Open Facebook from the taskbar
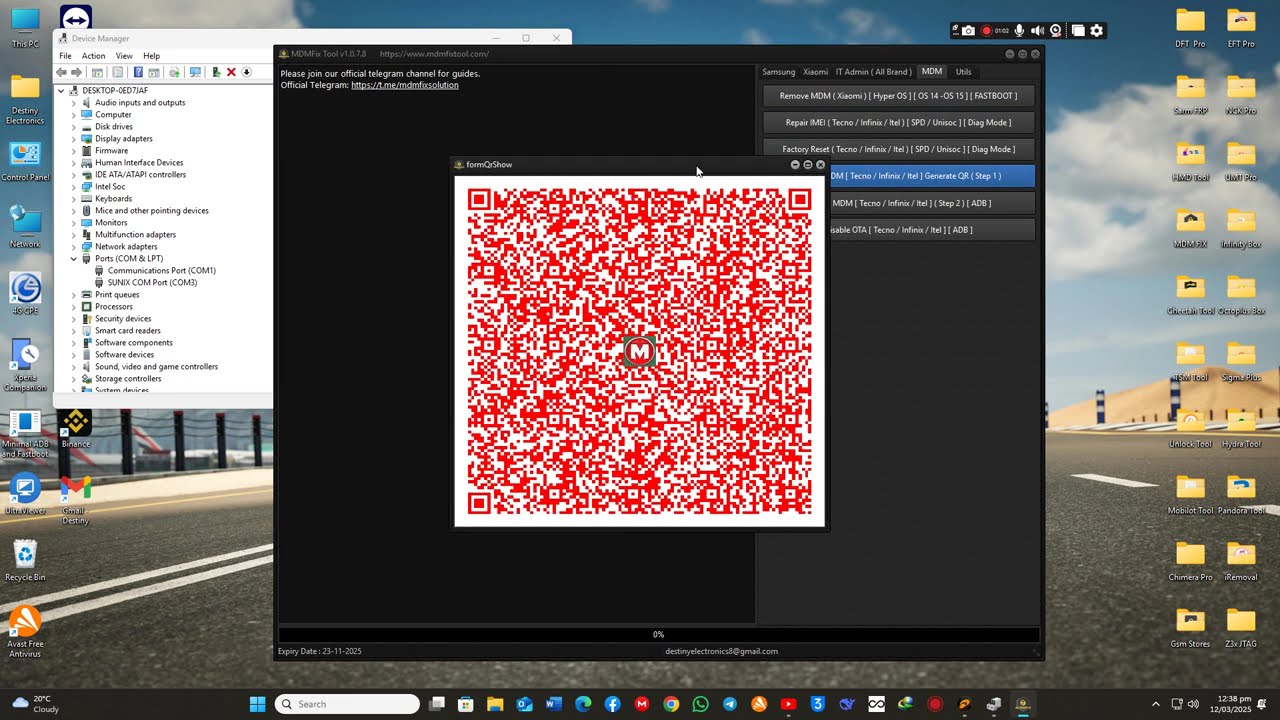Screen dimensions: 1280x720 coord(612,704)
